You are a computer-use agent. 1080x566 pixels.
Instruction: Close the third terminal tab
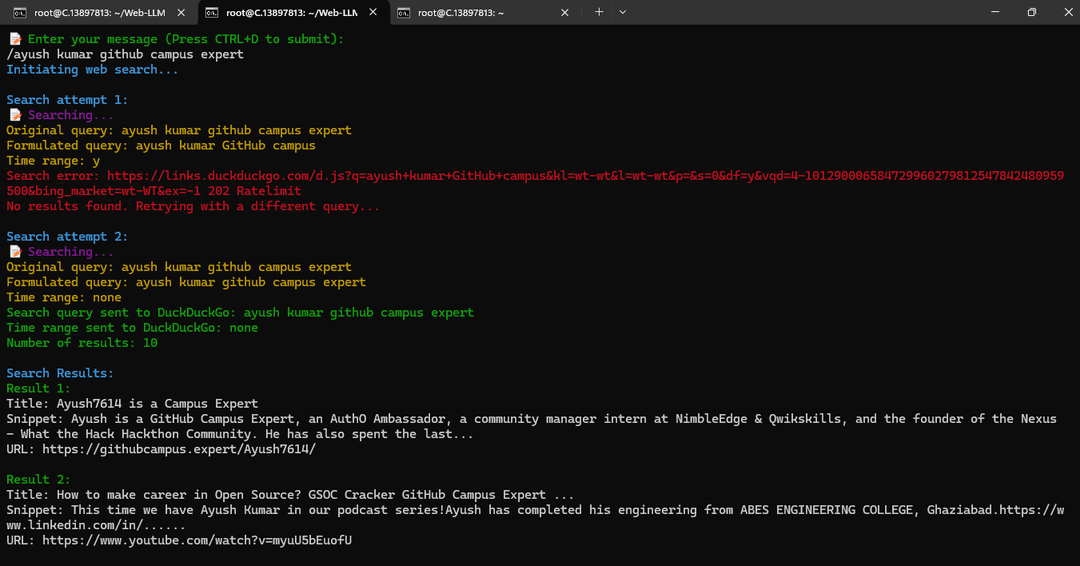click(565, 12)
